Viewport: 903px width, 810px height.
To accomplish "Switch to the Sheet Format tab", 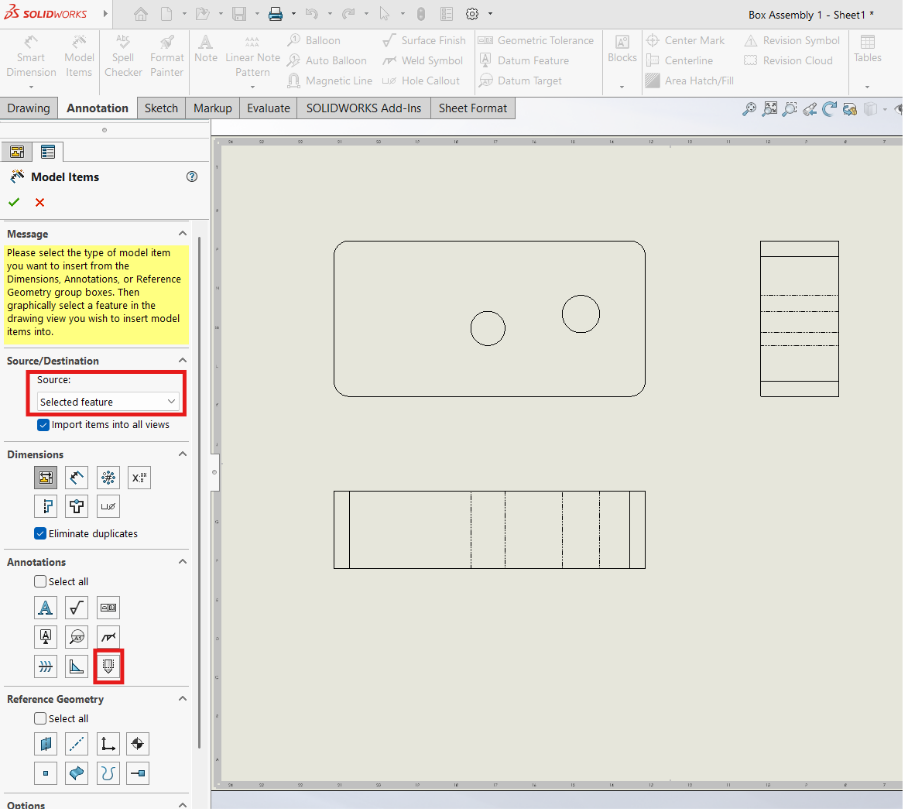I will [x=473, y=108].
